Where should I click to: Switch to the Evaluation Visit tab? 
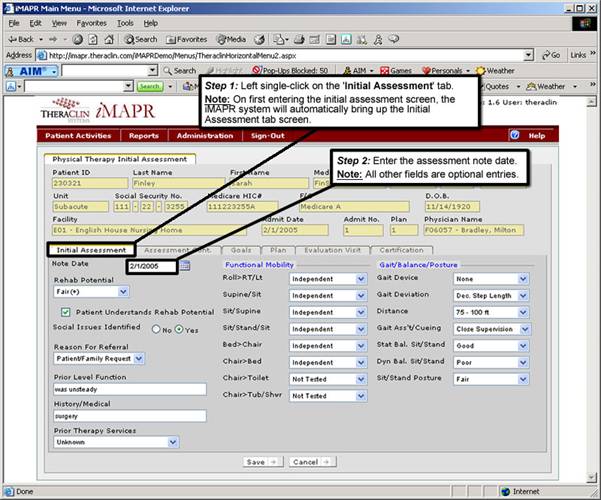click(x=332, y=250)
